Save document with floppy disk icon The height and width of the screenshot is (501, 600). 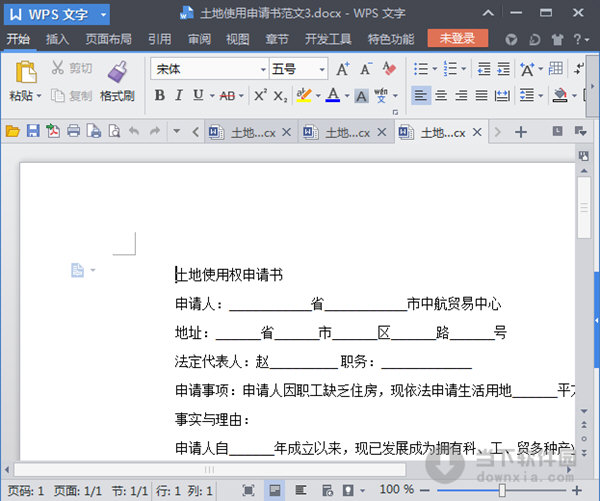click(33, 131)
